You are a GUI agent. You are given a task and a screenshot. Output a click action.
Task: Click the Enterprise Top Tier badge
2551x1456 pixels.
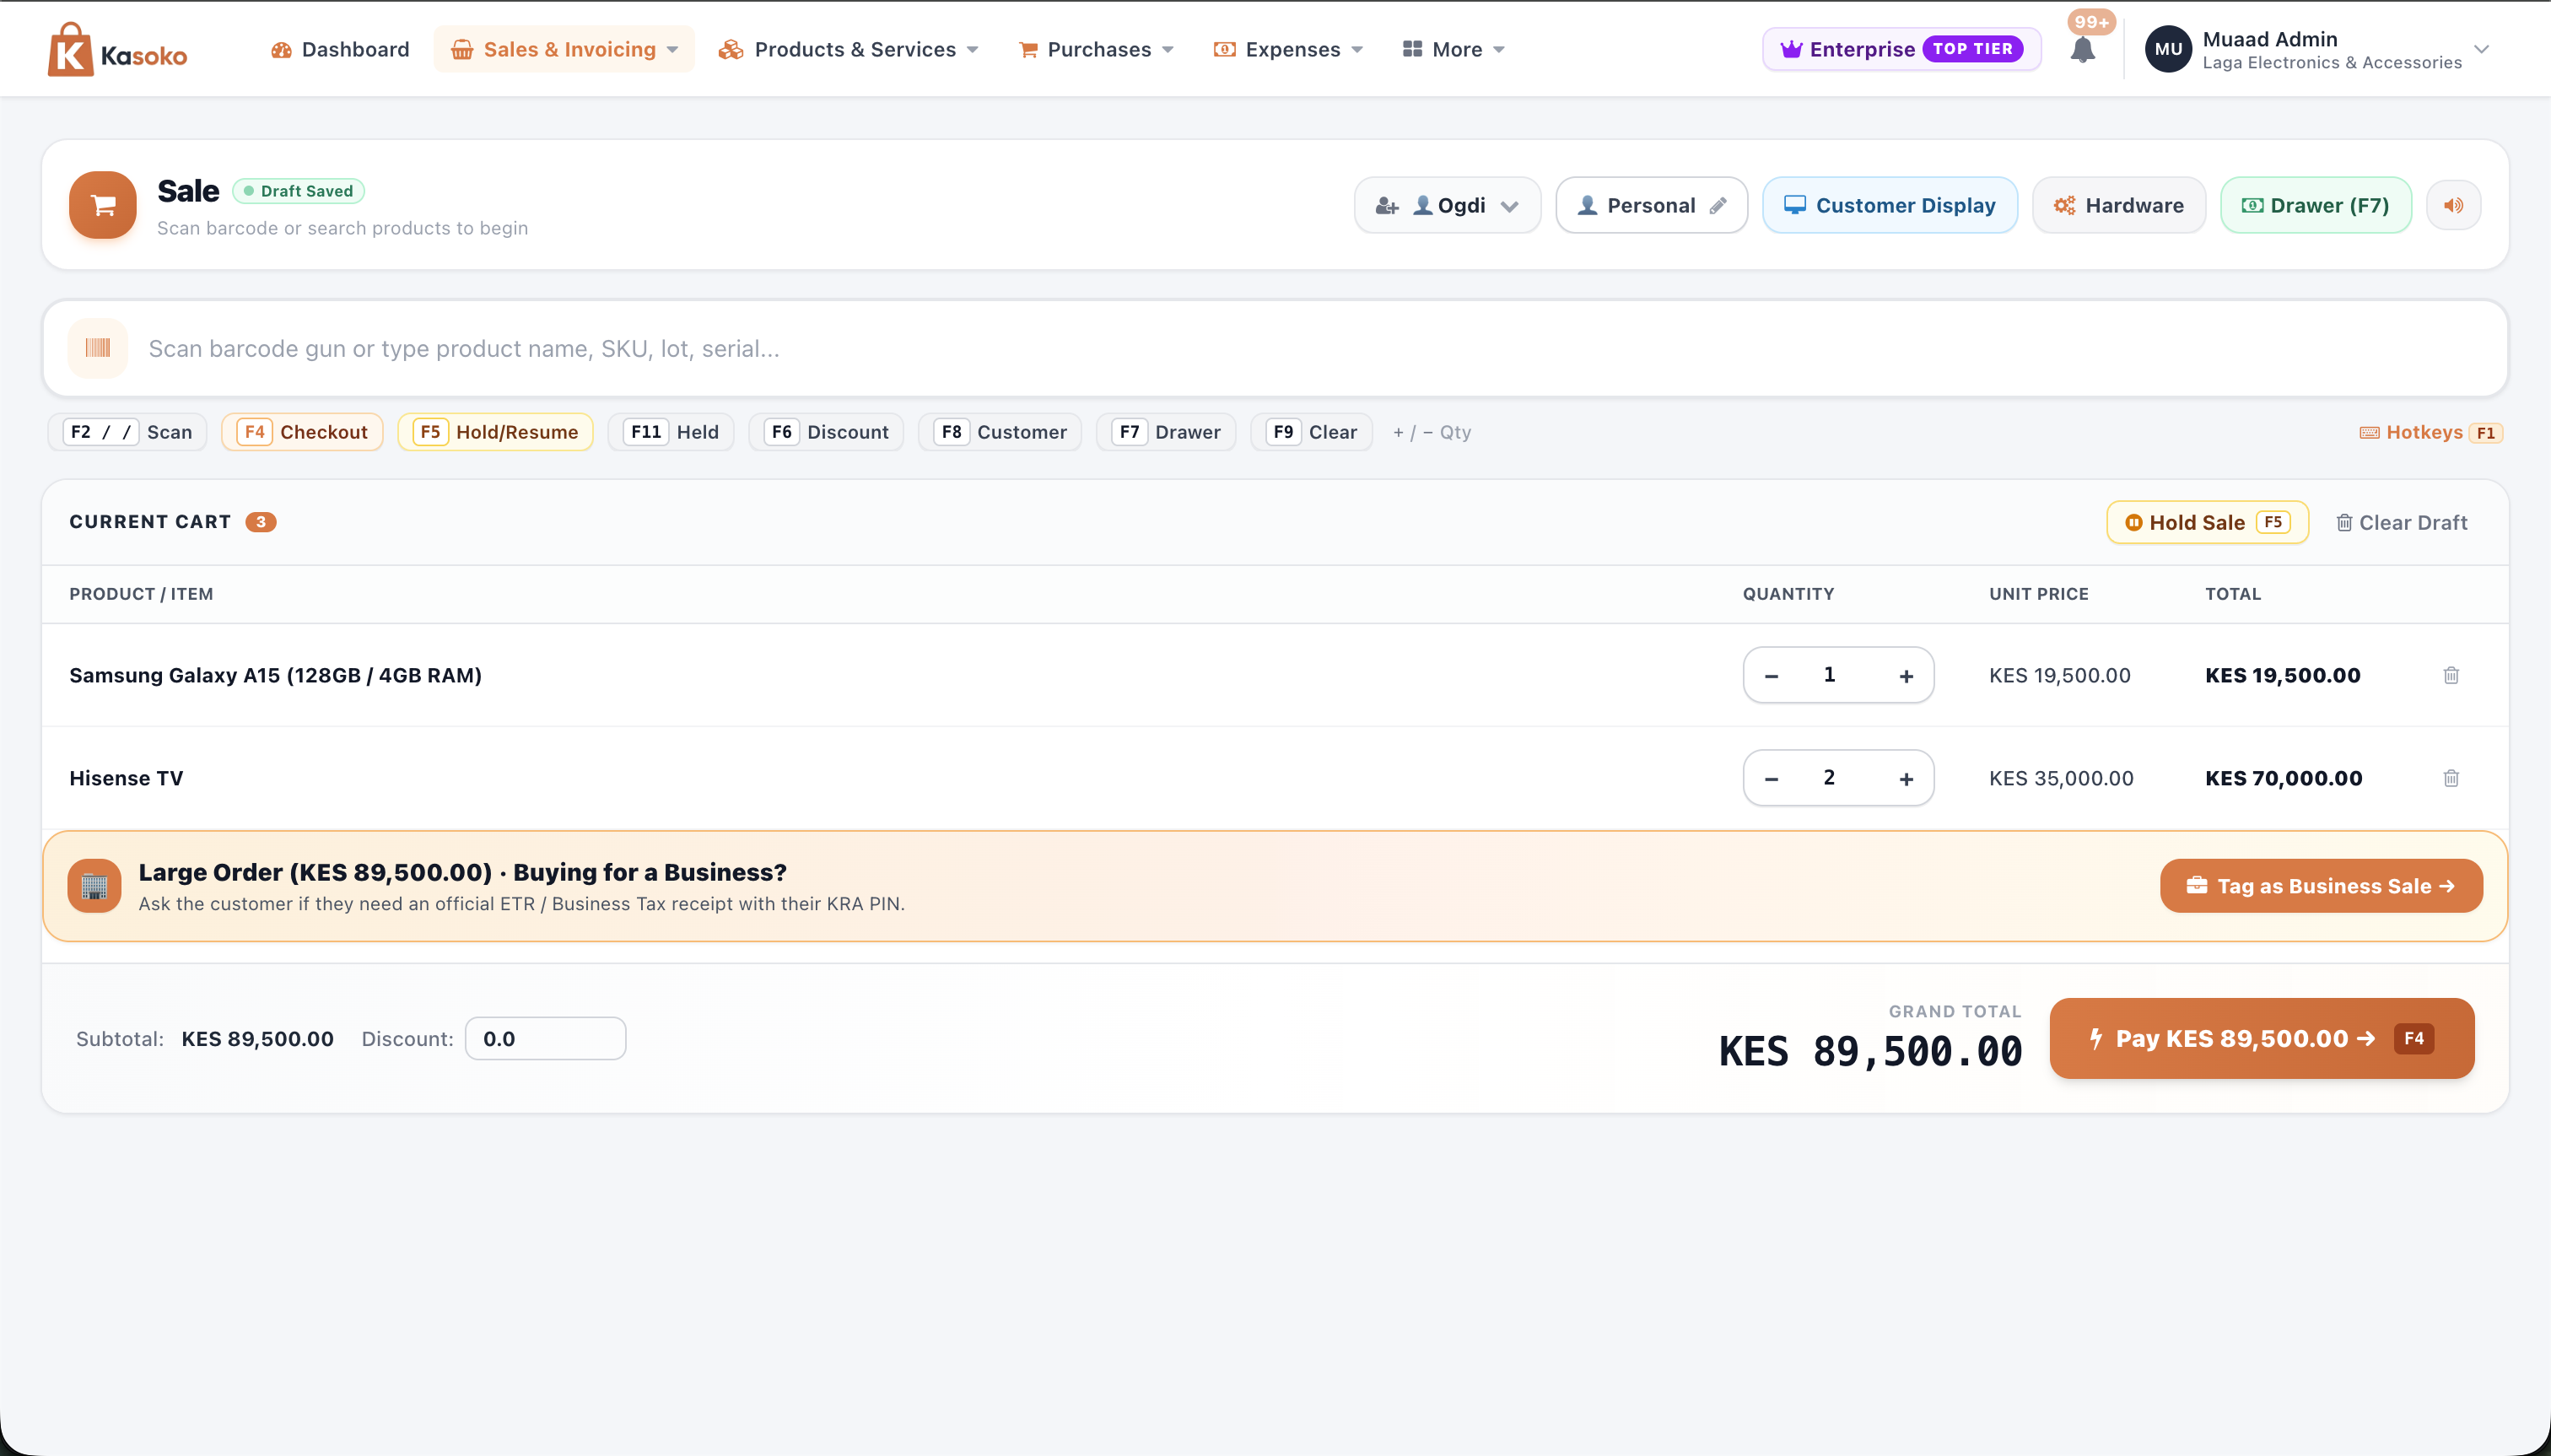(x=1902, y=49)
